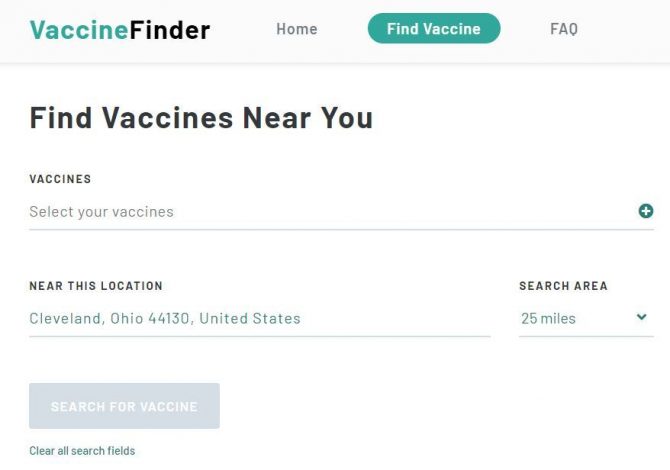Click the chevron arrow beside 25 miles

click(x=641, y=317)
